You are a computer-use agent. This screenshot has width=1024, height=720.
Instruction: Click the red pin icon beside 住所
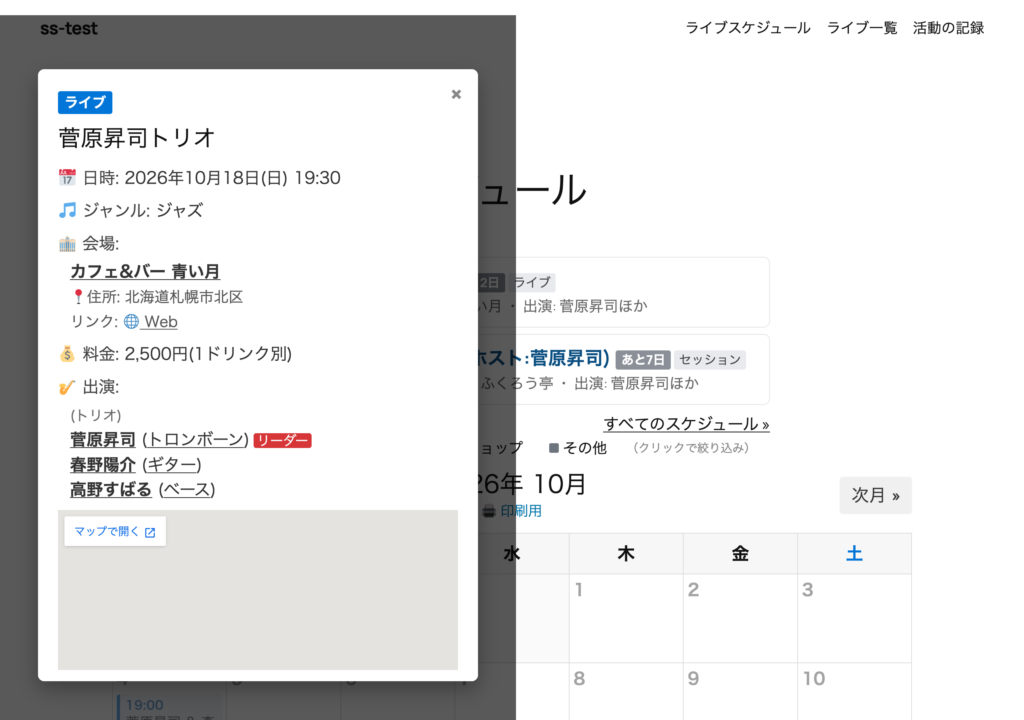[78, 297]
